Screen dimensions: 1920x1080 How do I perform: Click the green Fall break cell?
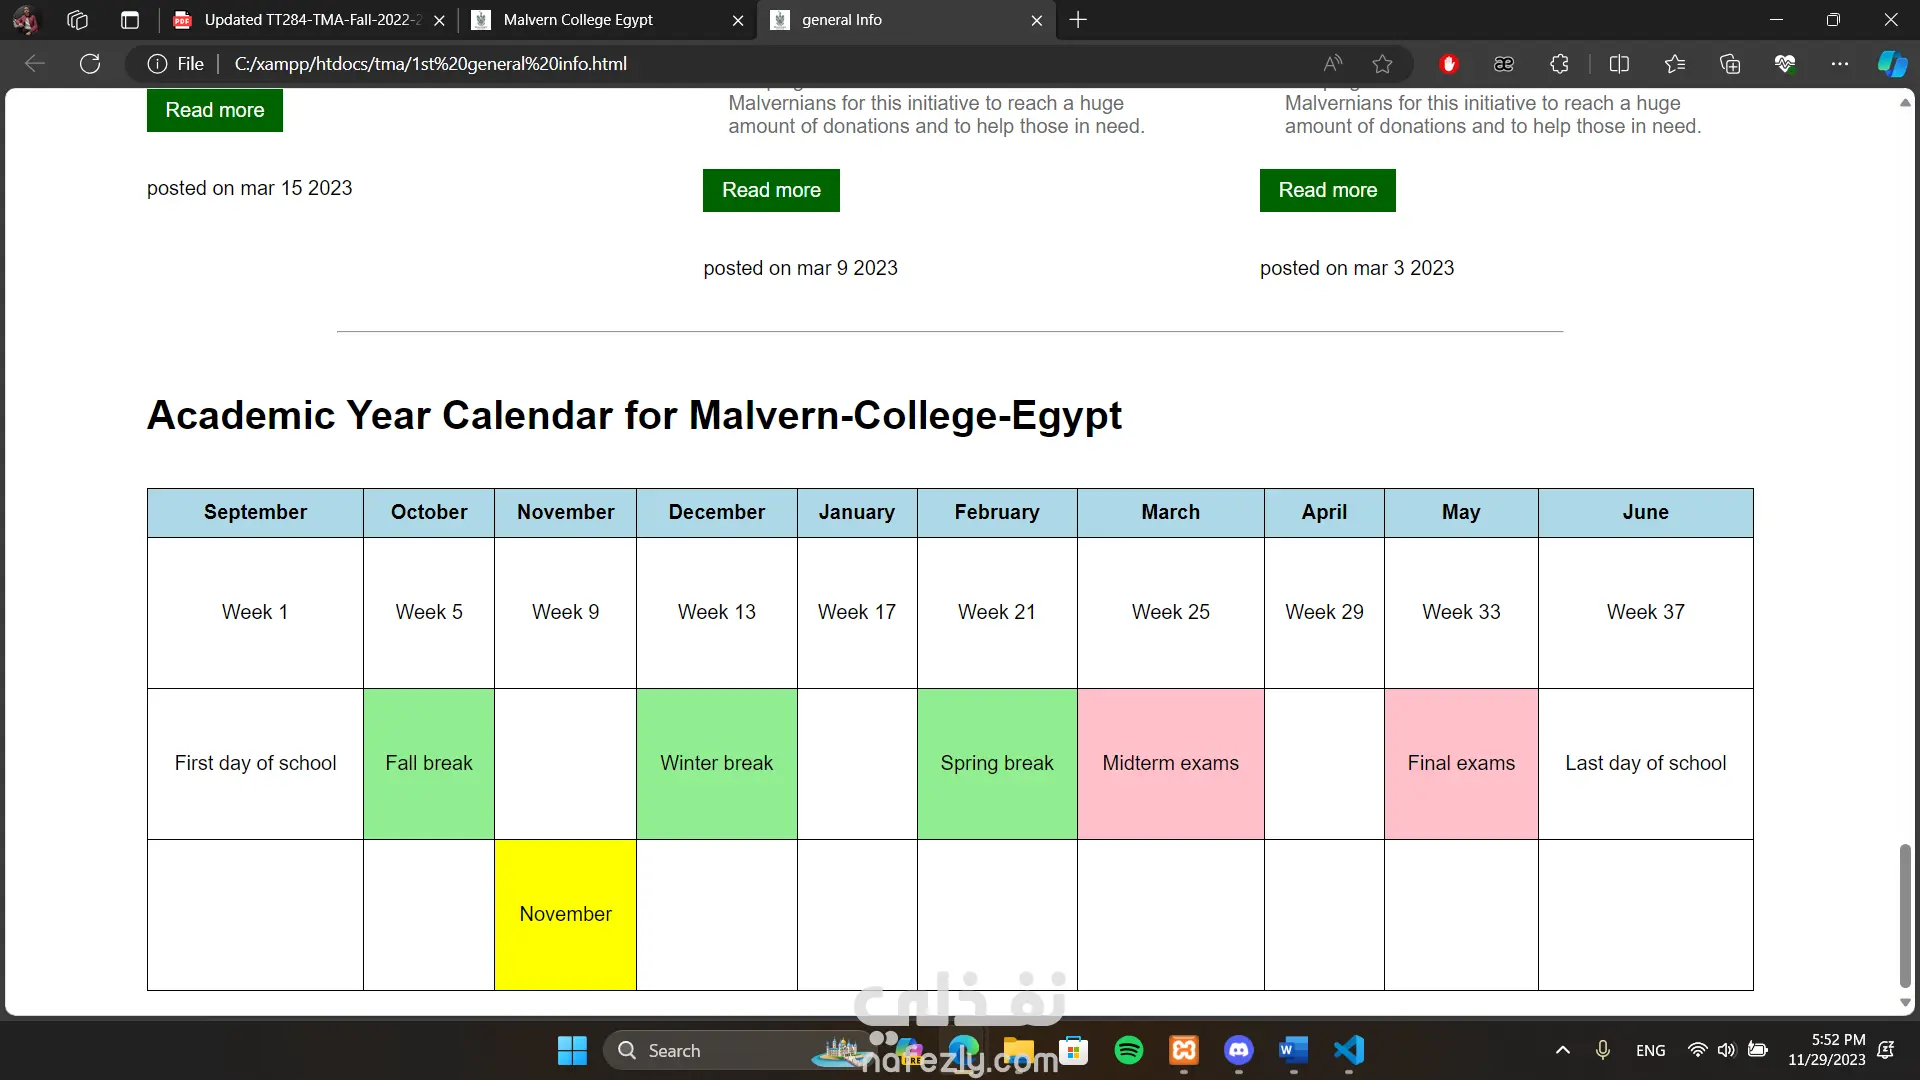point(429,764)
